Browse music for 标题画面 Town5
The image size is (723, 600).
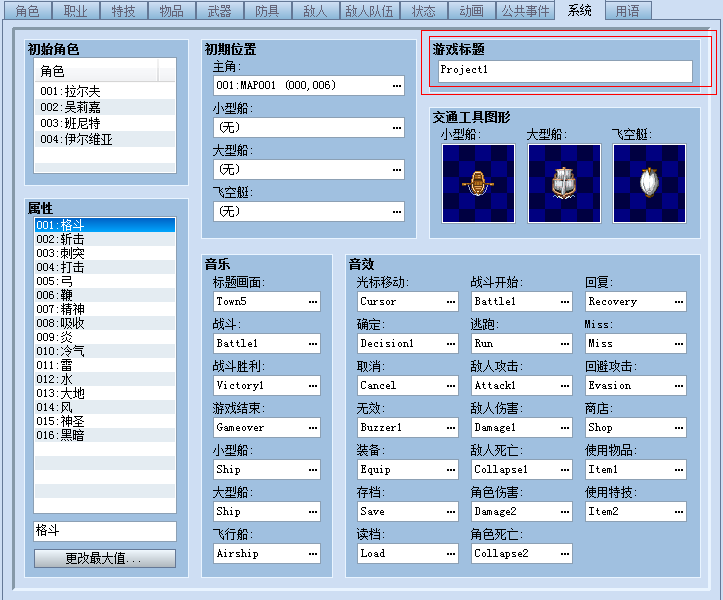(x=313, y=302)
